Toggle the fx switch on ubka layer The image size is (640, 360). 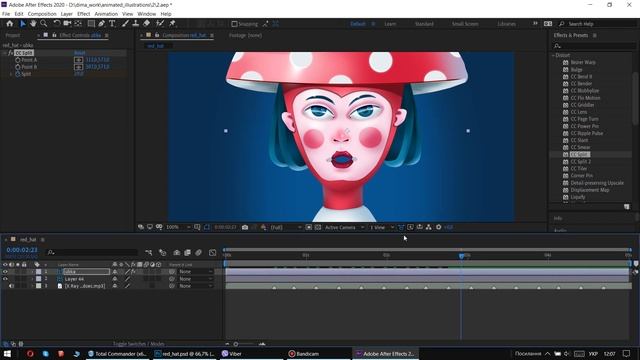tap(133, 271)
